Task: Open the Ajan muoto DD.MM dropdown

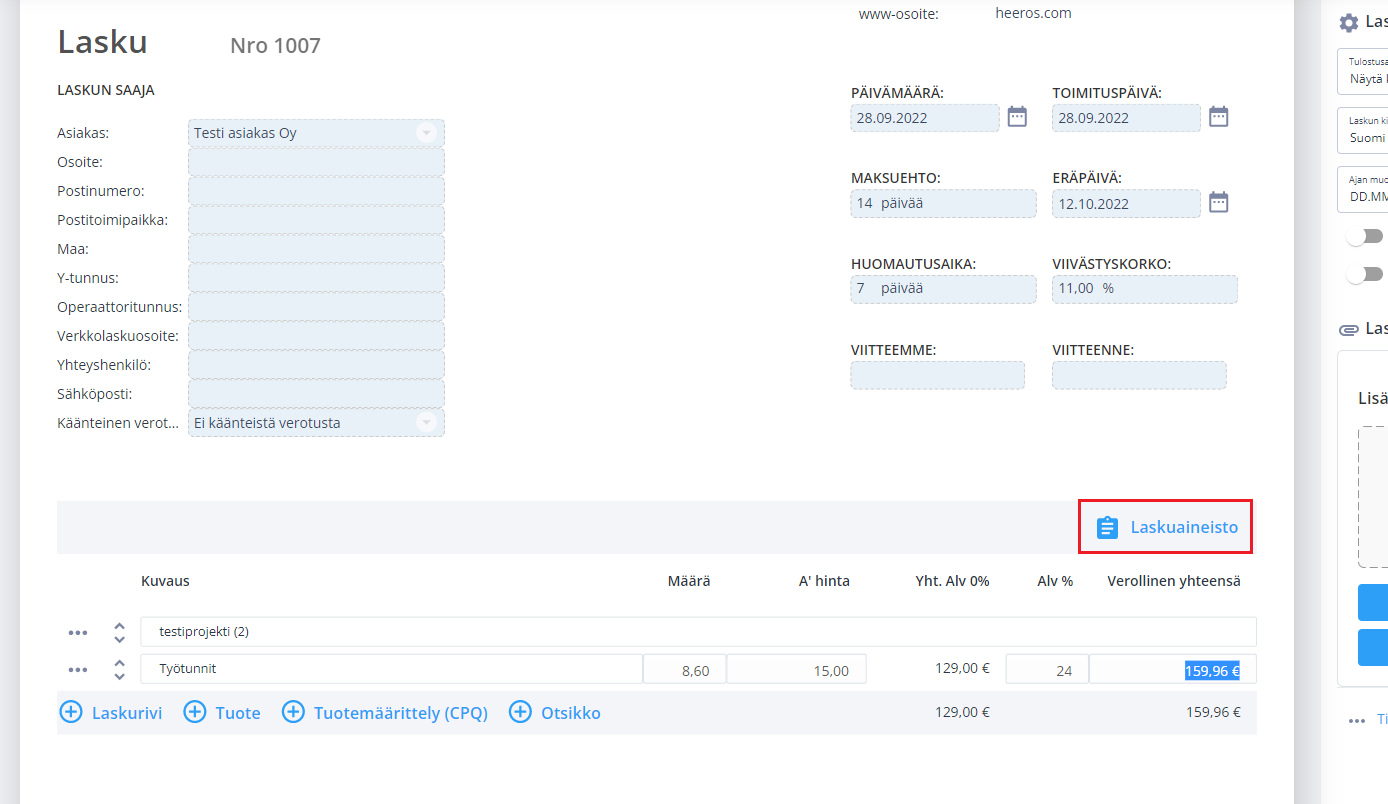Action: click(1363, 189)
